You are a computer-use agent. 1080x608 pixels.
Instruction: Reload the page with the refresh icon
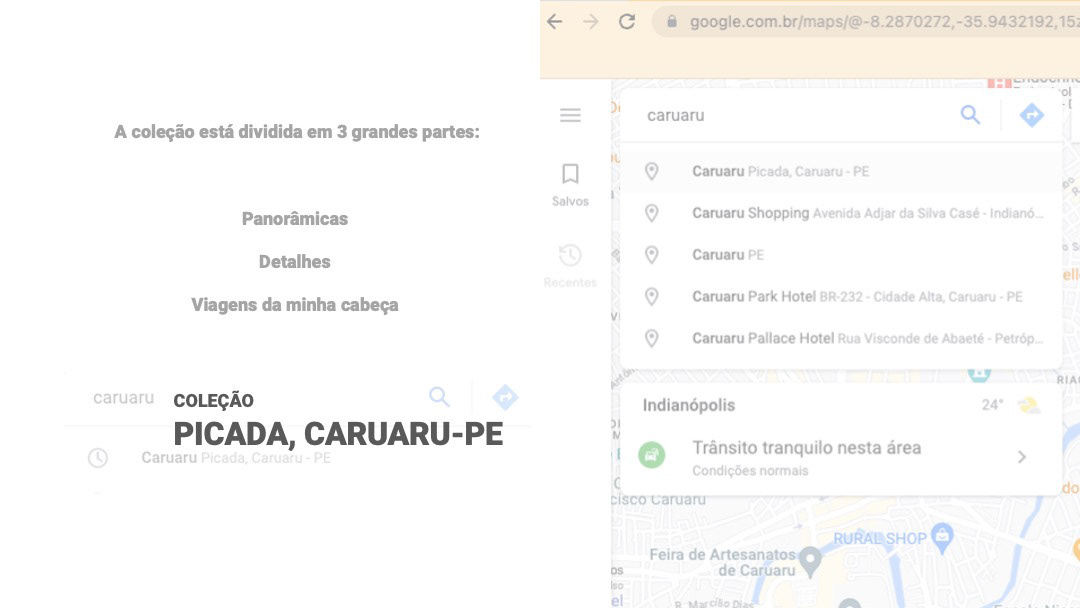(627, 21)
